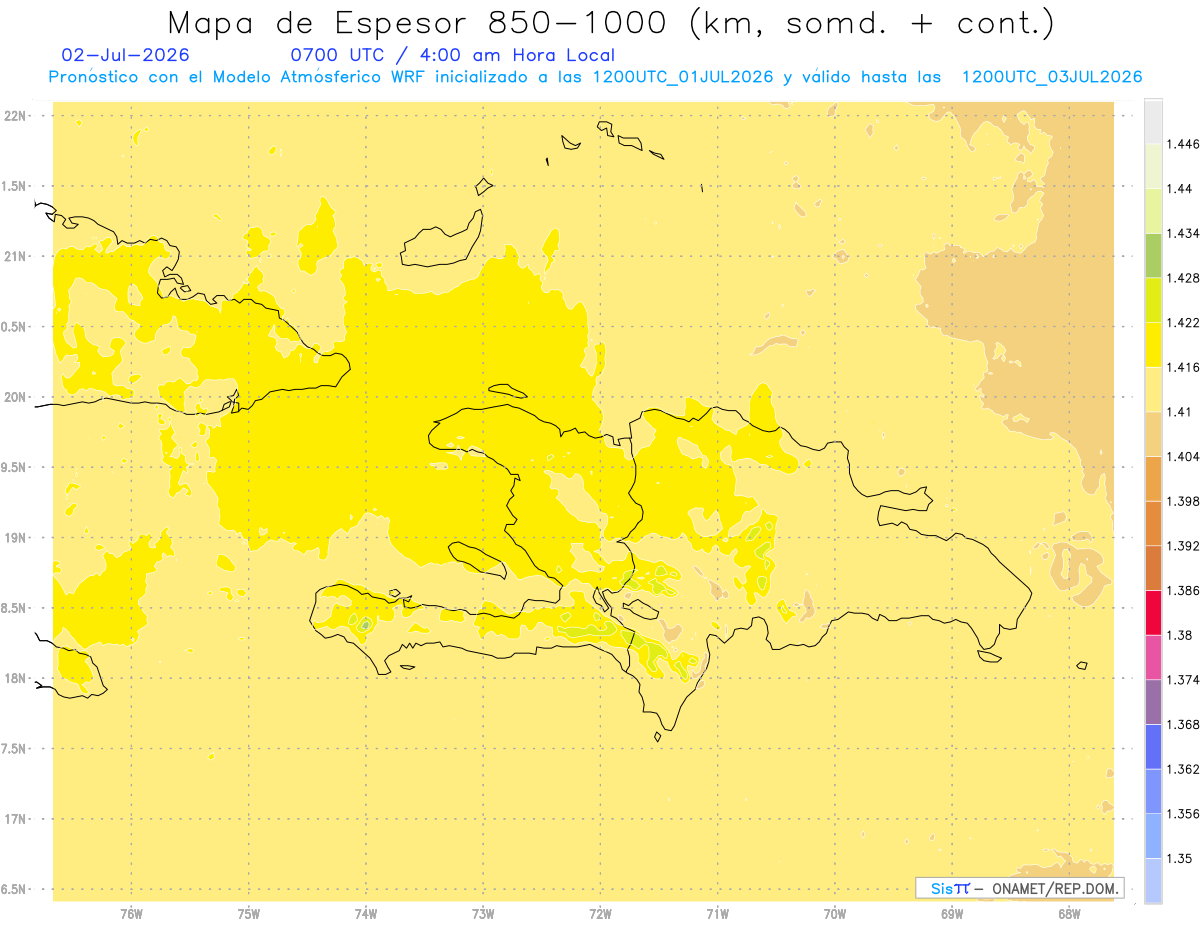The width and height of the screenshot is (1200, 927).
Task: Click the 73W longitude label
Action: (x=483, y=914)
